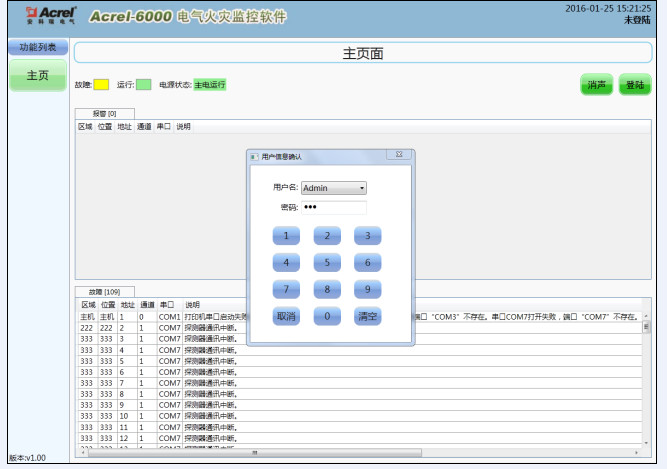Screen dimensions: 667x469
Task: Click 清空 clear button in dialog
Action: [367, 316]
